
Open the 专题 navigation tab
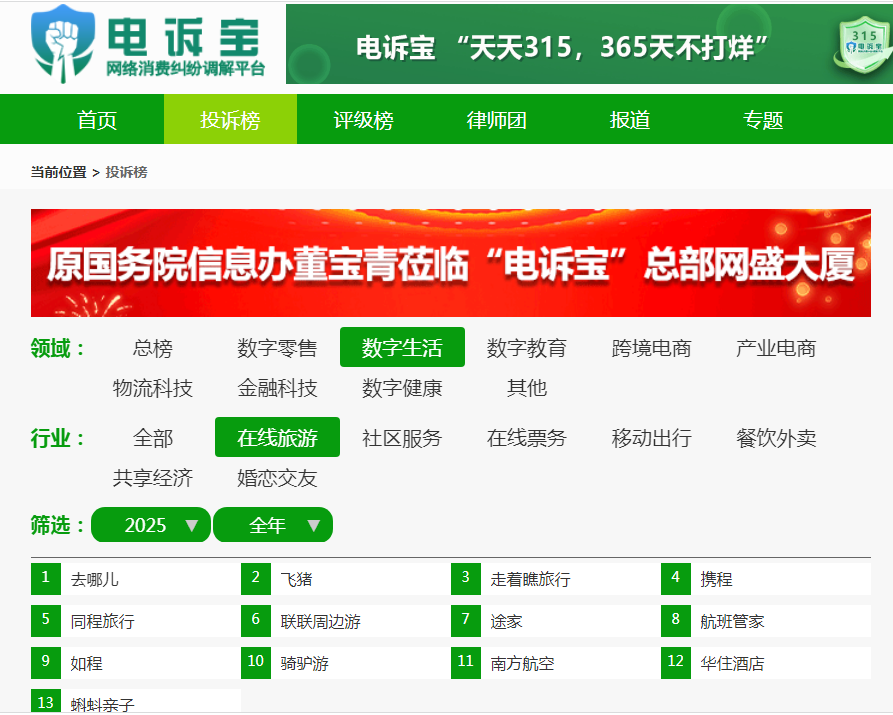click(x=763, y=120)
